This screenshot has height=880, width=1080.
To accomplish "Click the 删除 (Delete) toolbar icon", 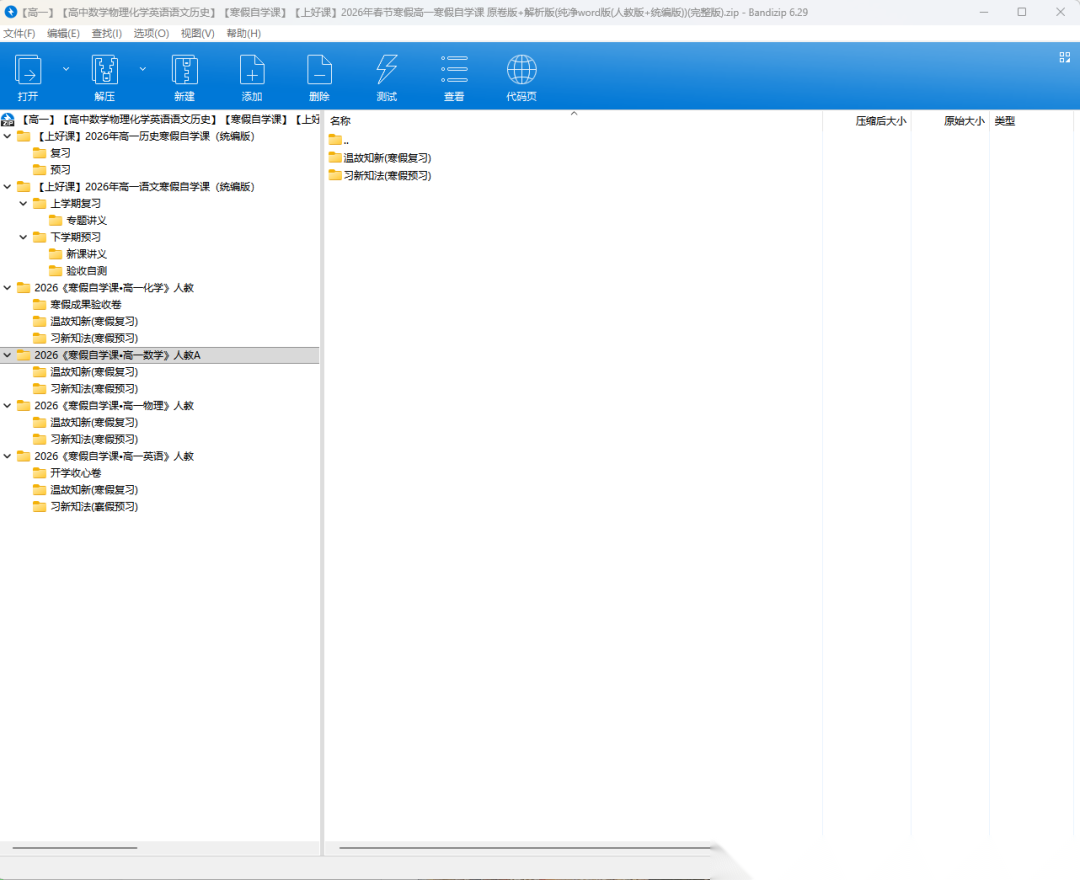I will 319,71.
